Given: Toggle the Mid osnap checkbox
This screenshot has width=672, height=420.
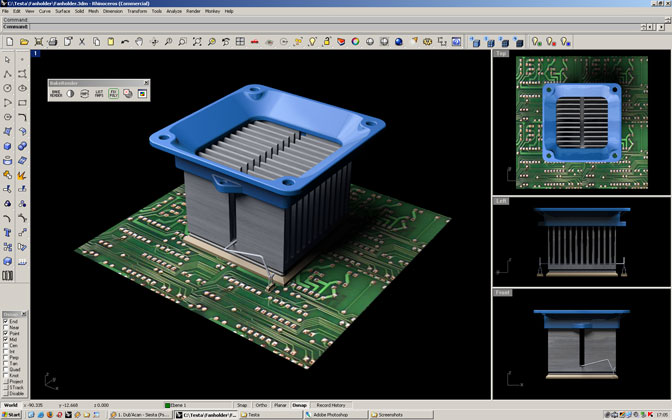Looking at the screenshot, I should click(6, 339).
